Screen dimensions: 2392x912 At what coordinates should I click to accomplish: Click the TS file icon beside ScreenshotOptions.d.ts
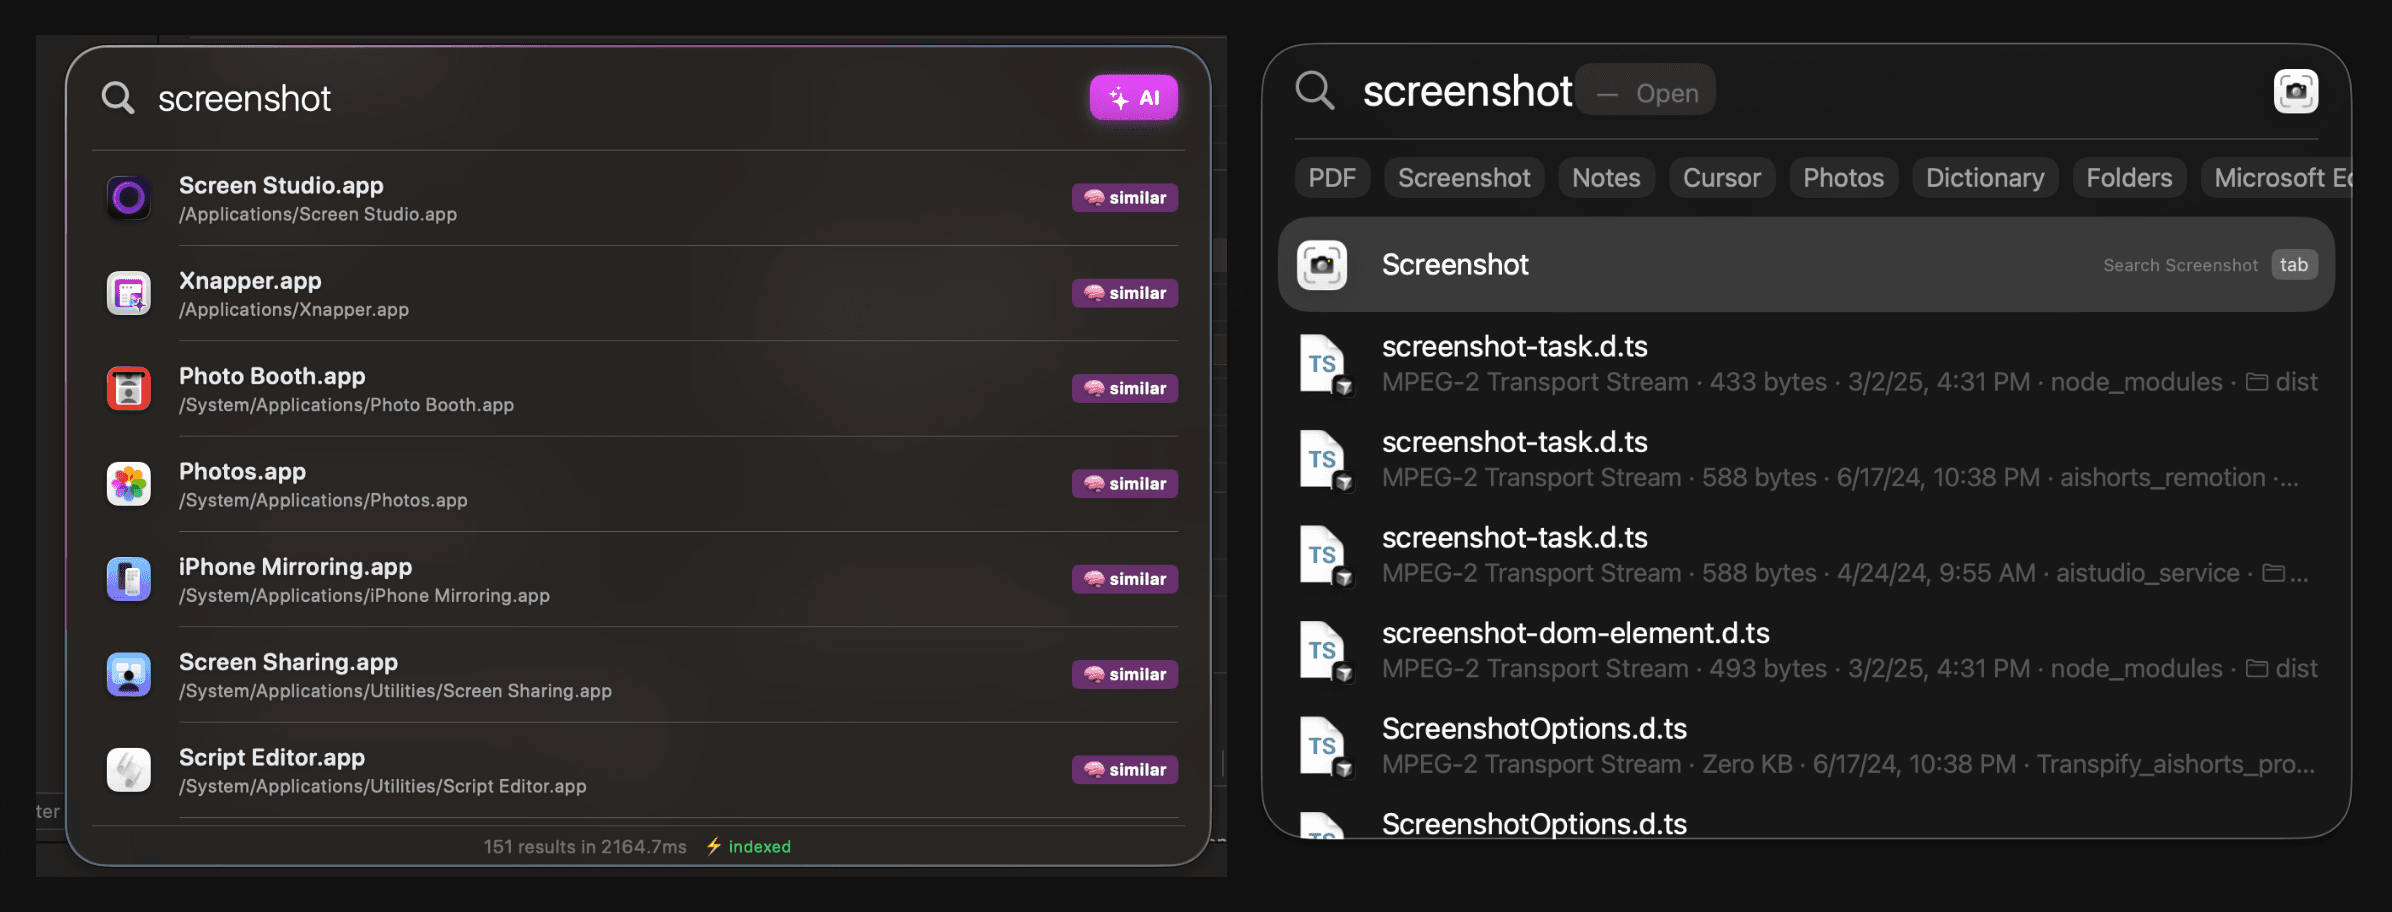[1325, 745]
